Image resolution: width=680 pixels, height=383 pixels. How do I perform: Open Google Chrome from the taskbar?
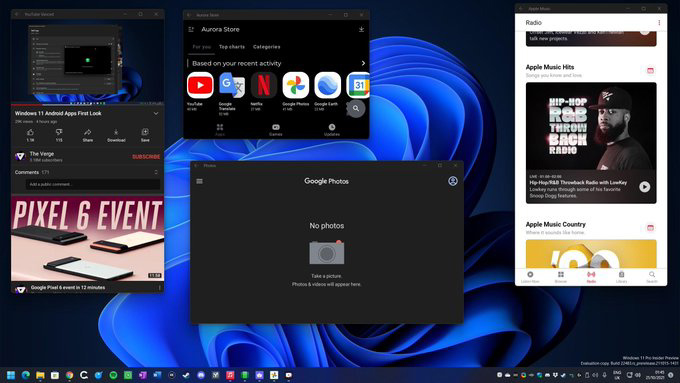(x=69, y=375)
